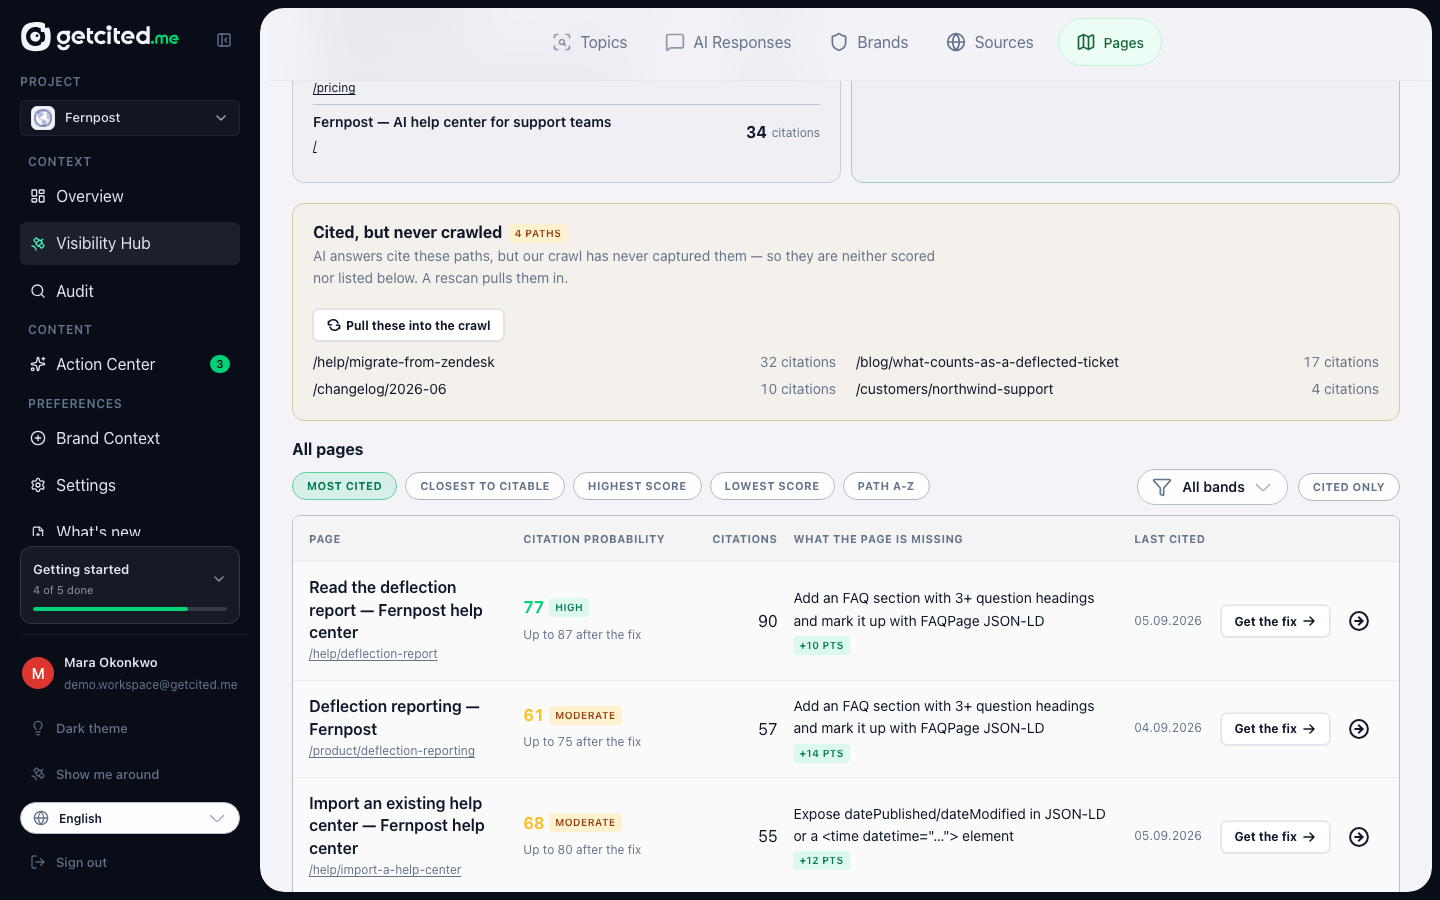Open the /pricing page link
The image size is (1440, 900).
[334, 88]
